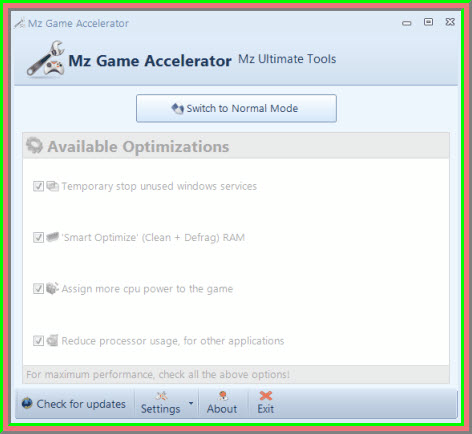Image resolution: width=472 pixels, height=434 pixels.
Task: Click the windows services icon
Action: tap(52, 186)
